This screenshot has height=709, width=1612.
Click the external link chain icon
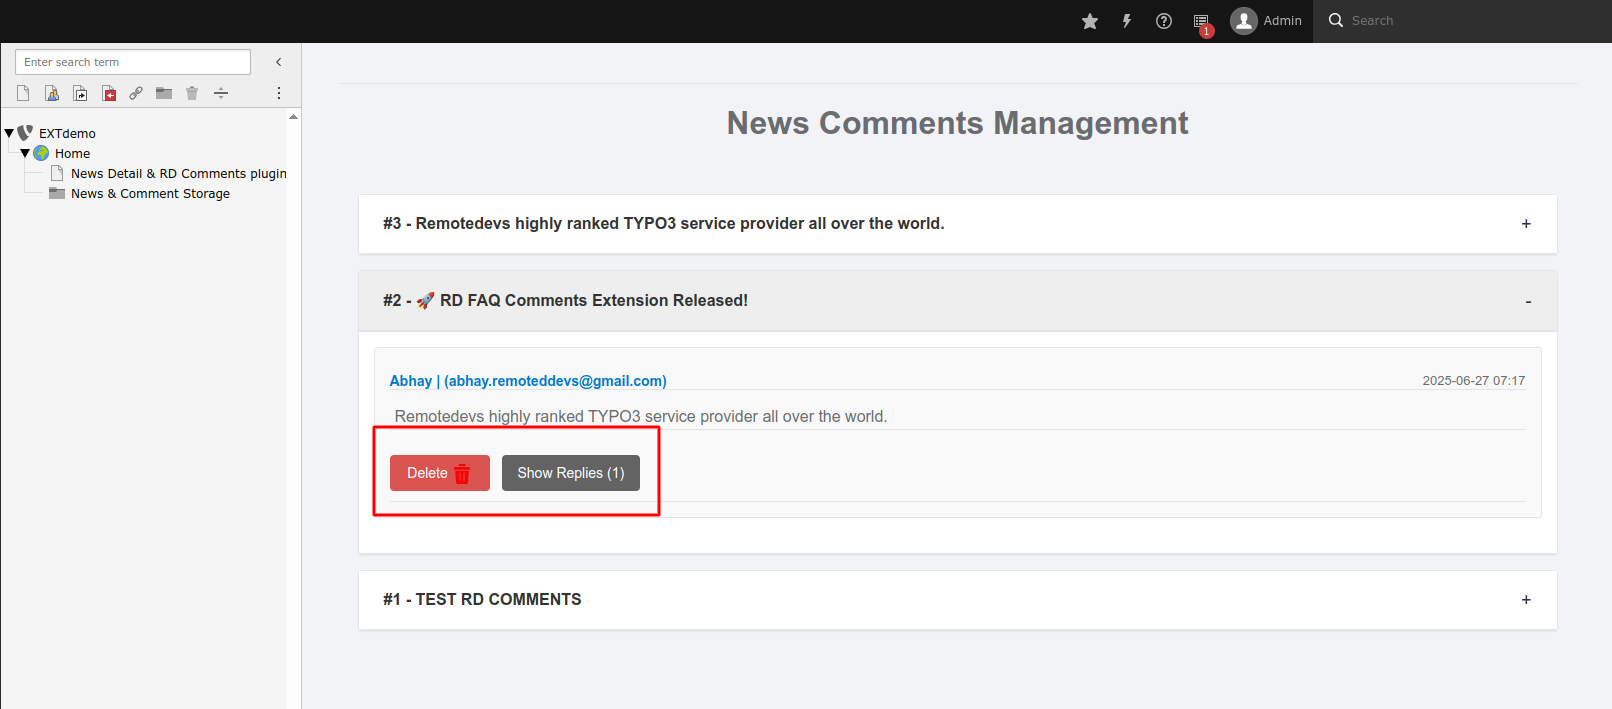(136, 93)
